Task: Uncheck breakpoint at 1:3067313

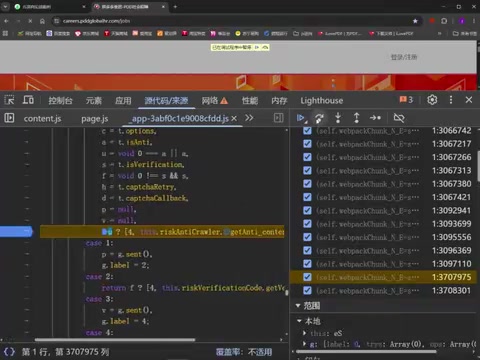Action: coord(307,171)
